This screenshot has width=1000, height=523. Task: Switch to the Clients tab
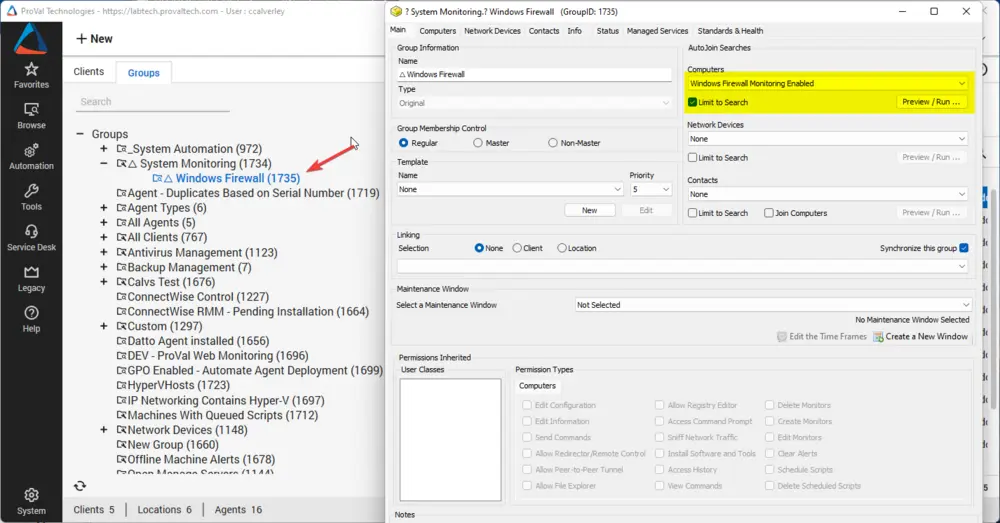pos(89,71)
